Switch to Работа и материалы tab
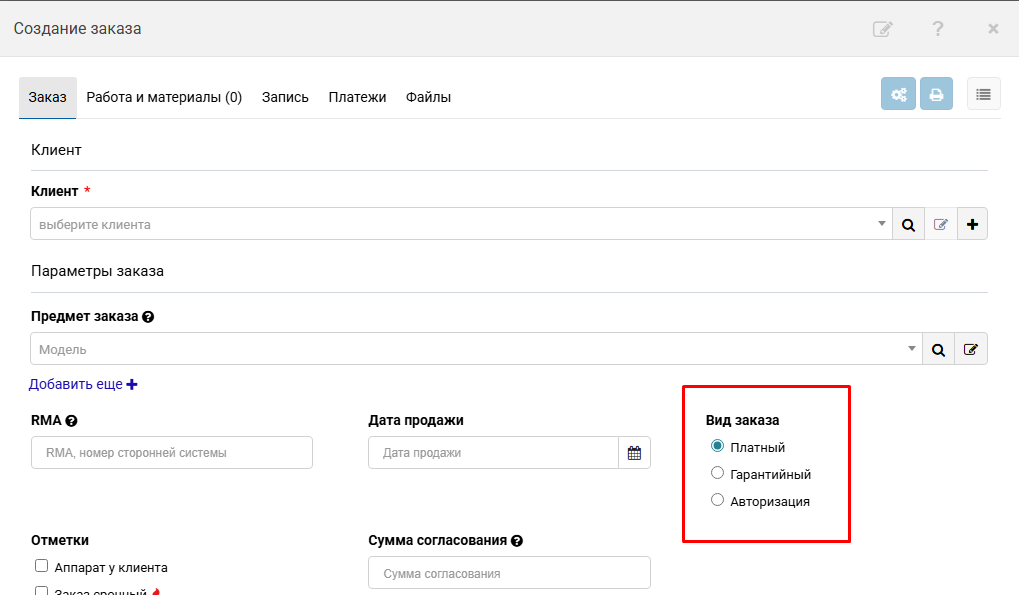Image resolution: width=1019 pixels, height=595 pixels. [x=164, y=97]
